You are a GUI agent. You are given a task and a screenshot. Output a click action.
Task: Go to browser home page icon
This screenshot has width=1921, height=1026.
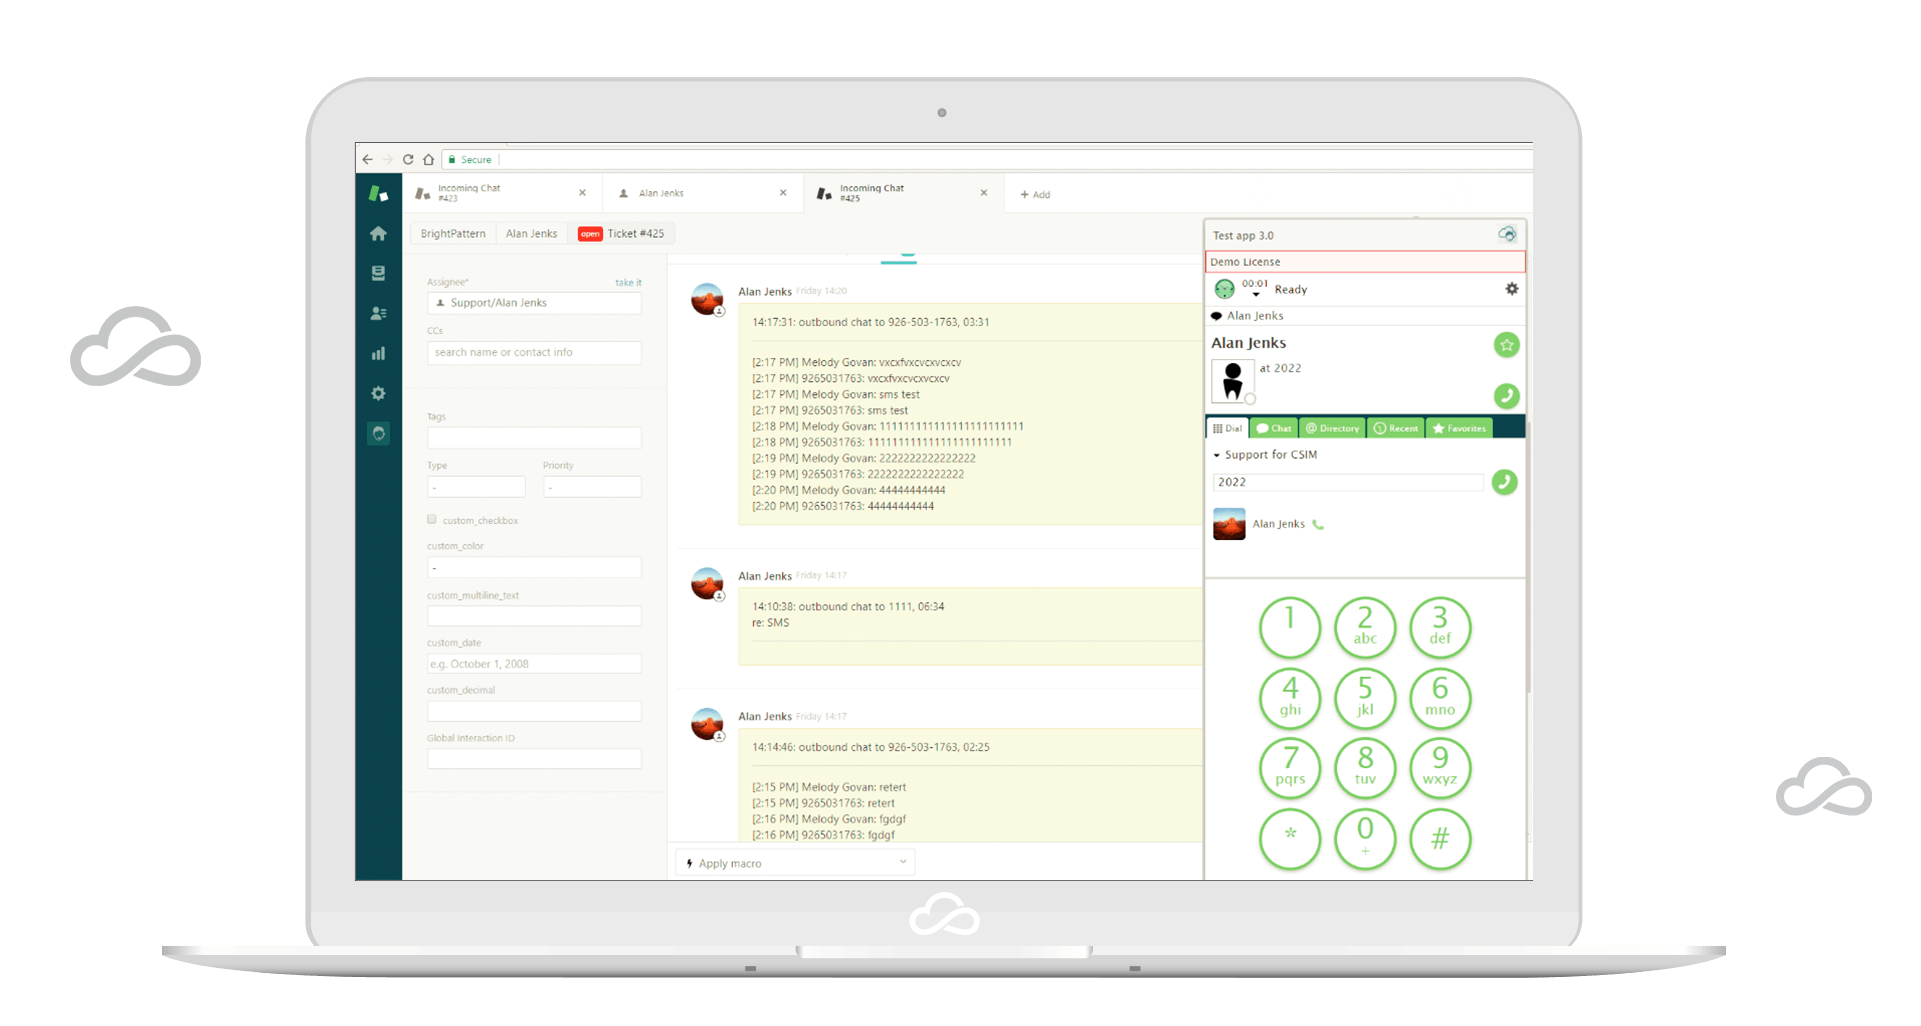[428, 159]
